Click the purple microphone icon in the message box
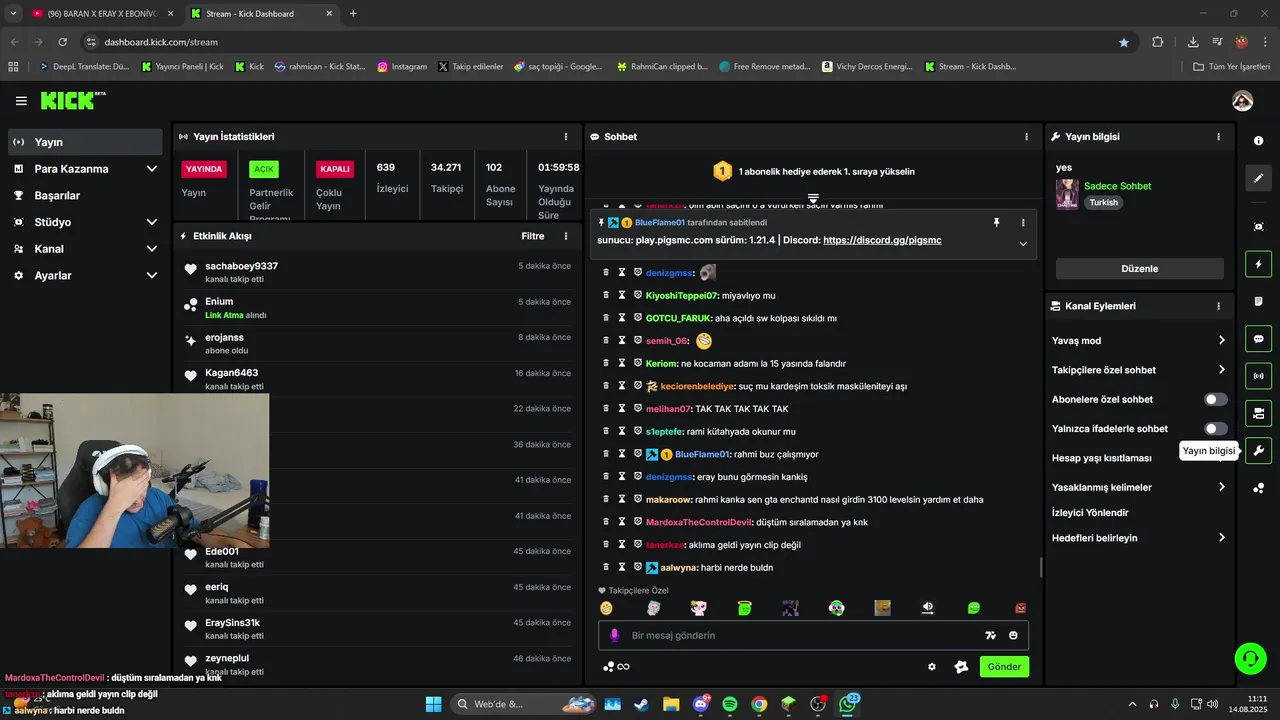1280x720 pixels. coord(615,636)
